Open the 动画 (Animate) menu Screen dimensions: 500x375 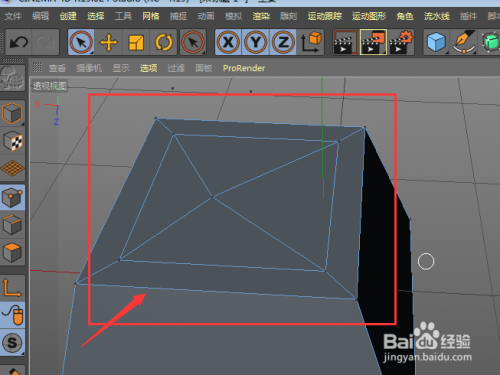[x=206, y=16]
